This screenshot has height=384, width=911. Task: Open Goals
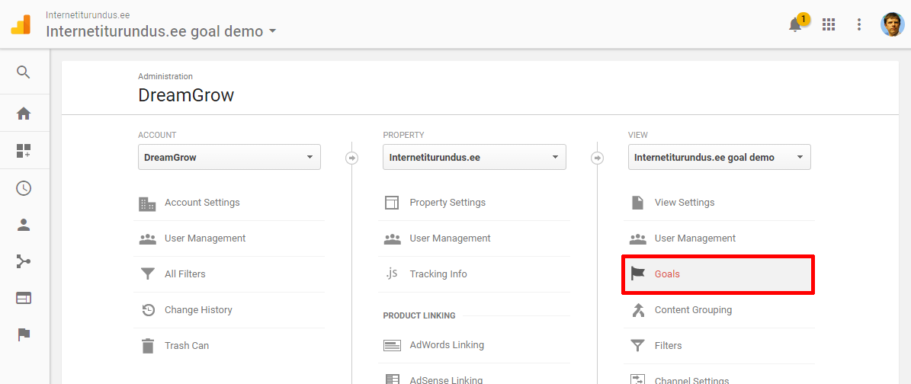[718, 274]
